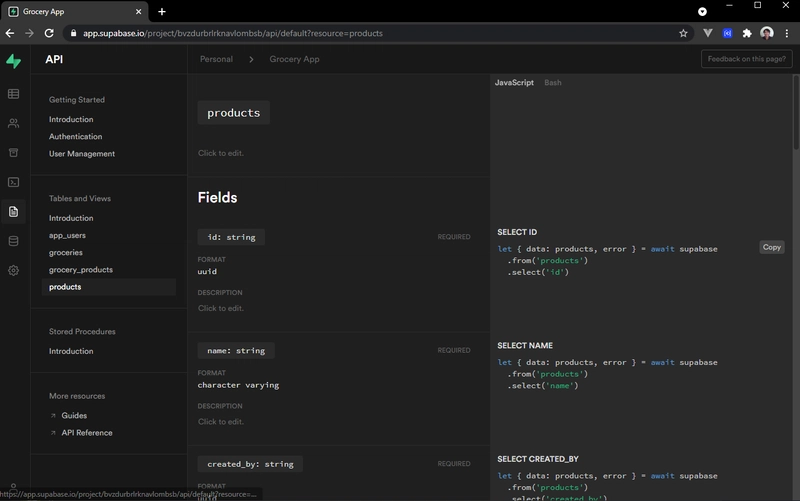Open a new browser tab
Viewport: 800px width, 501px height.
pos(162,11)
